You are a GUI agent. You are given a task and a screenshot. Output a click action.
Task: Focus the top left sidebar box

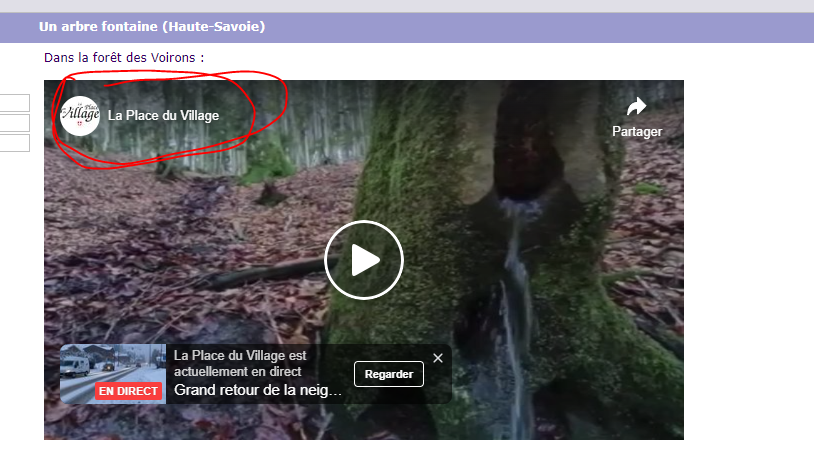pos(15,103)
